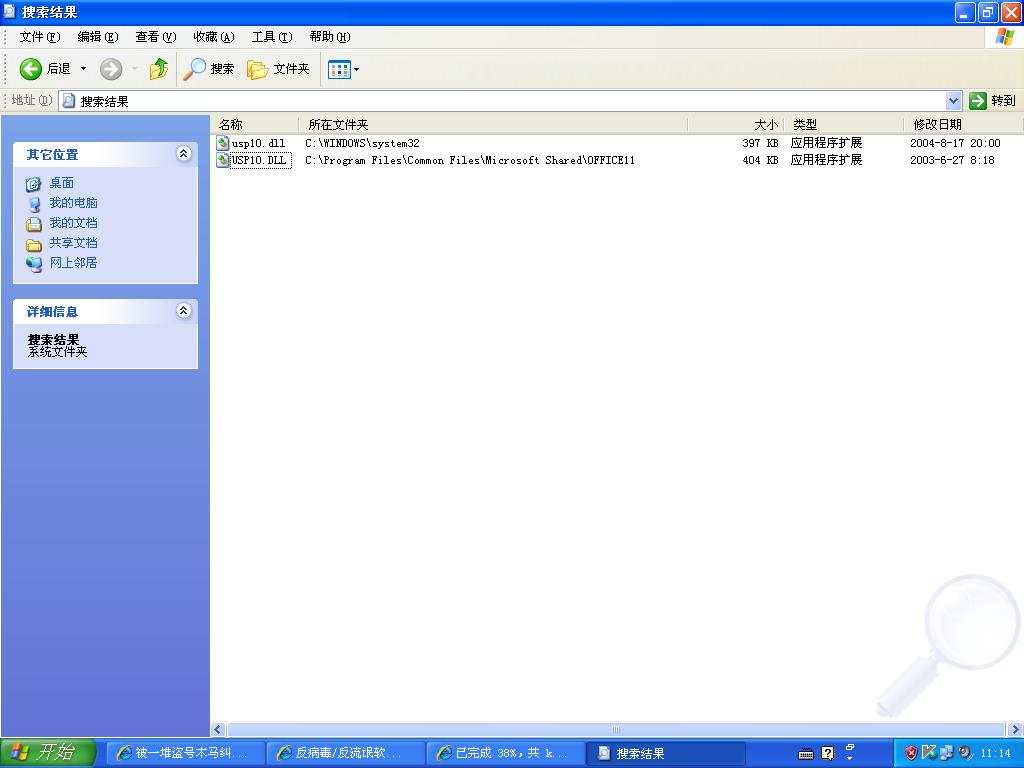Open the Views icon dropdown
Screen dimensions: 1024x768
pos(344,69)
